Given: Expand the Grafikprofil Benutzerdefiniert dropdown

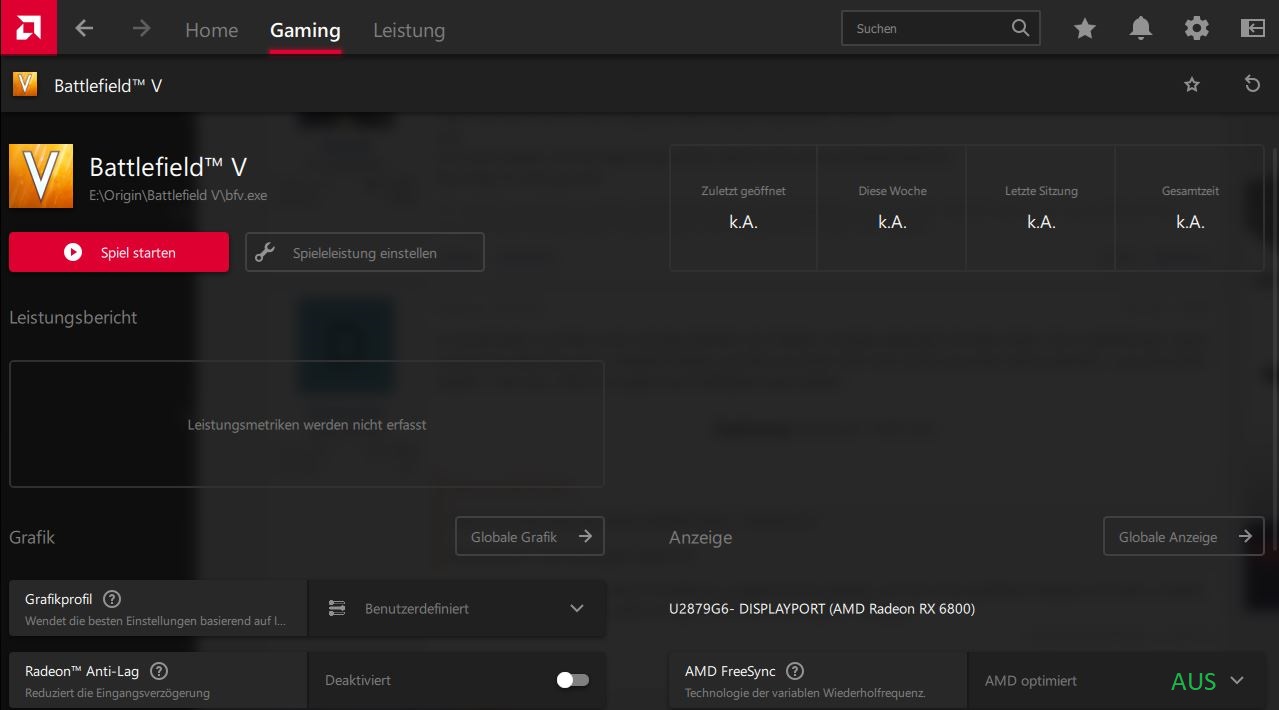Looking at the screenshot, I should (x=457, y=608).
